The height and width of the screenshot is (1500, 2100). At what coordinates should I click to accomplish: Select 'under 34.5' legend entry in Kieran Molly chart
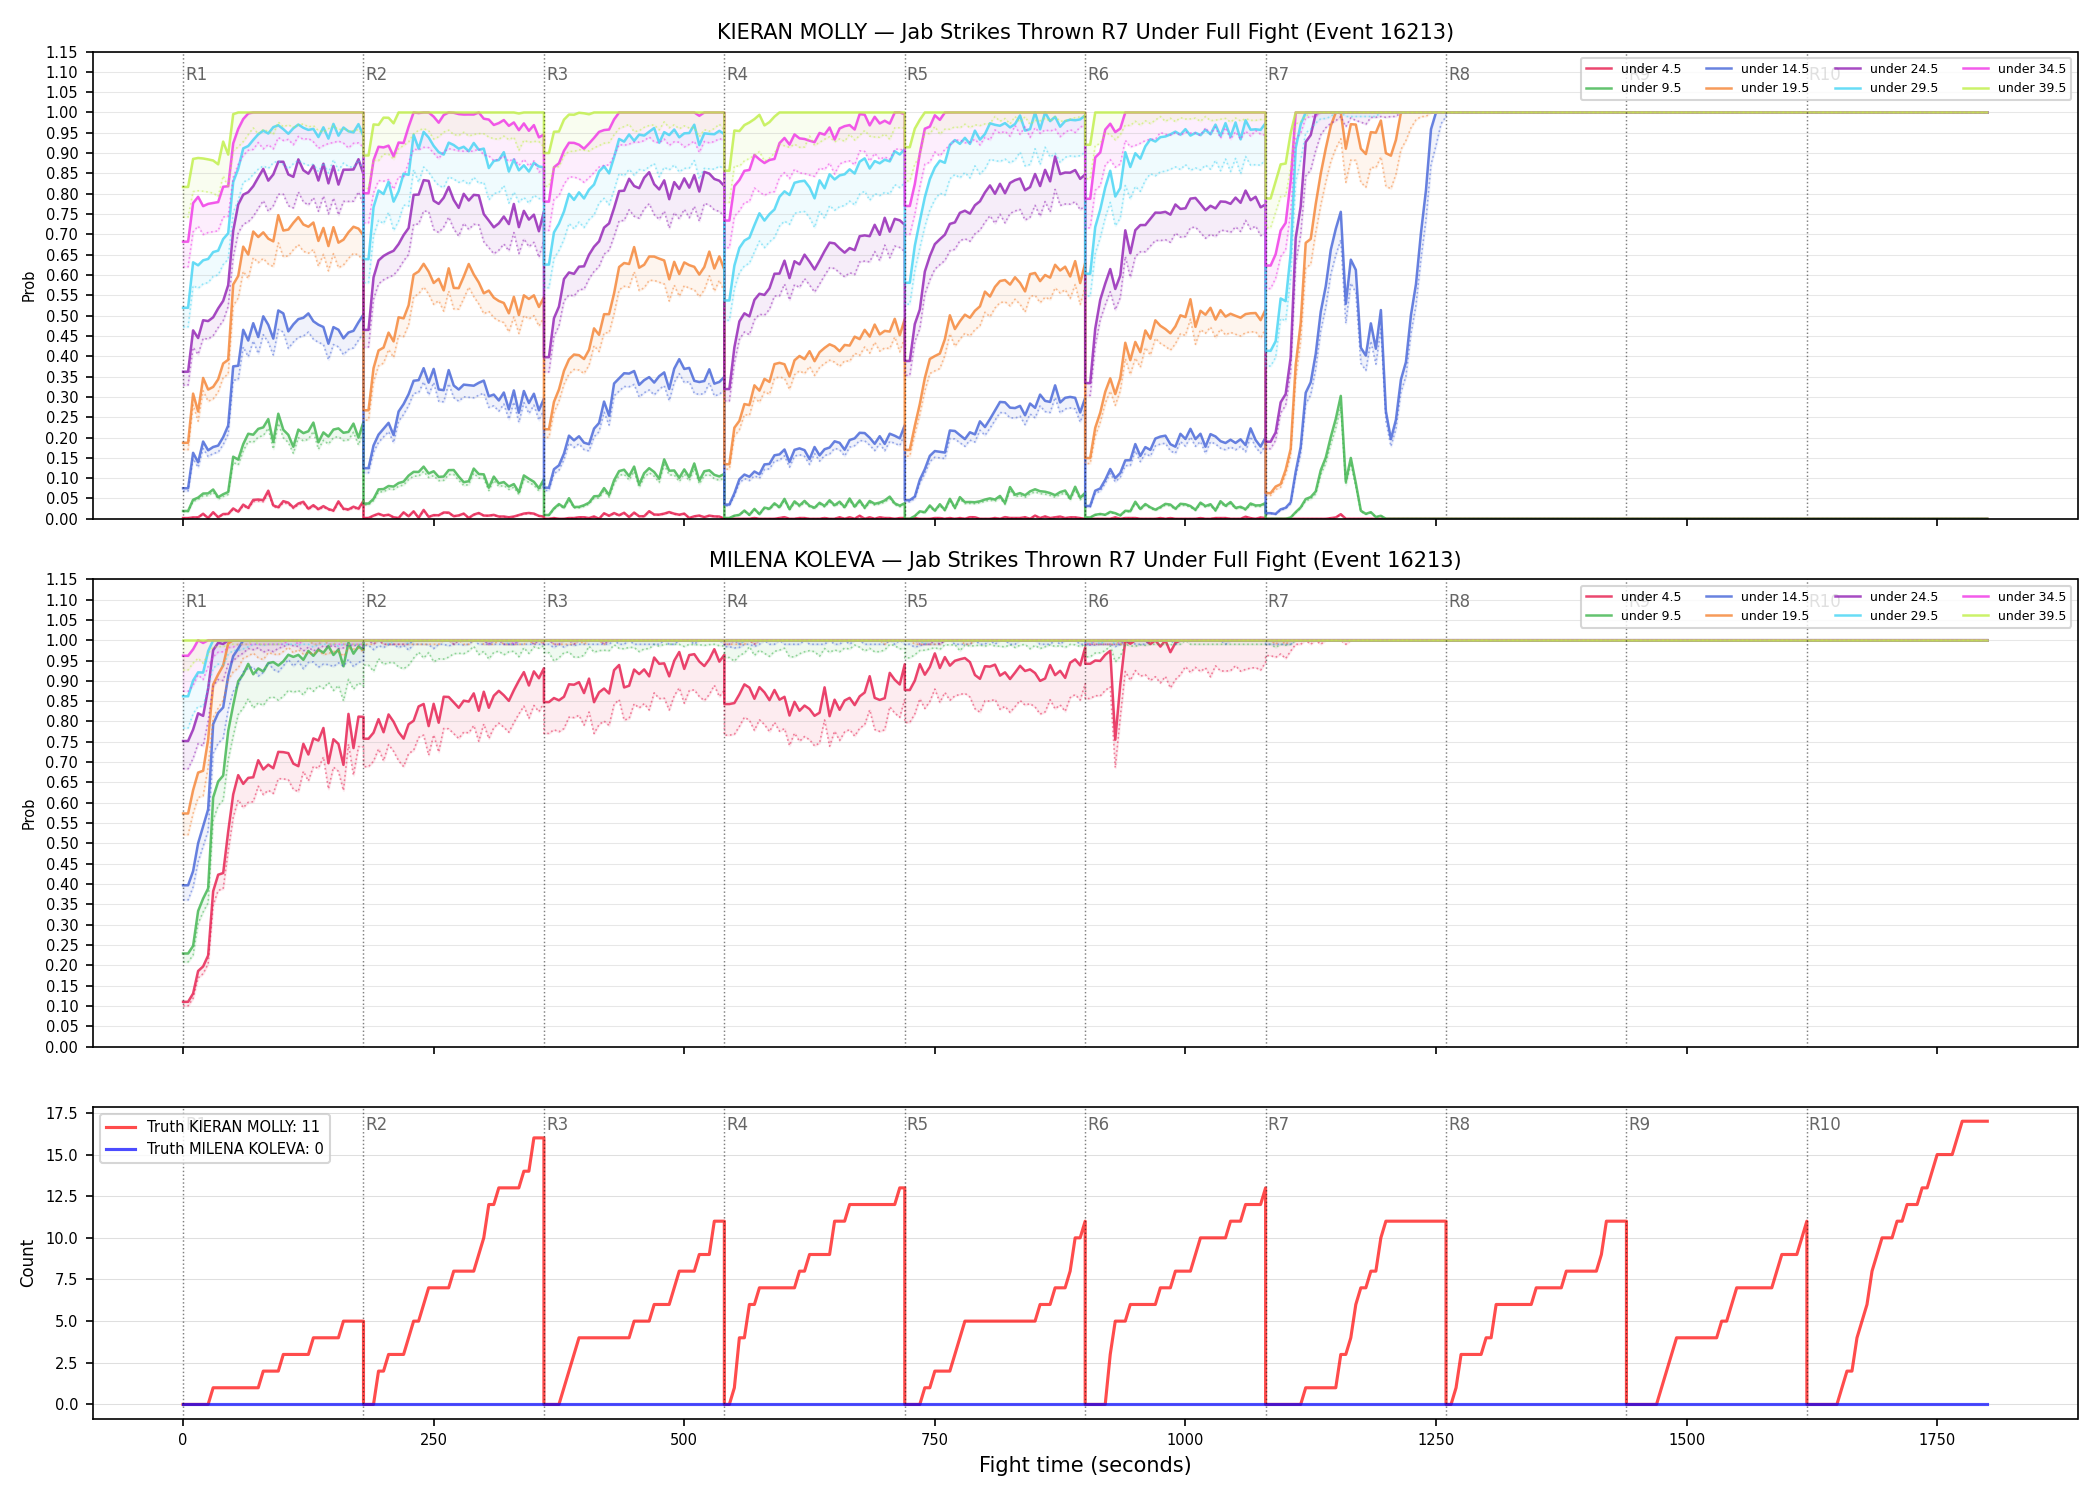click(x=2014, y=69)
